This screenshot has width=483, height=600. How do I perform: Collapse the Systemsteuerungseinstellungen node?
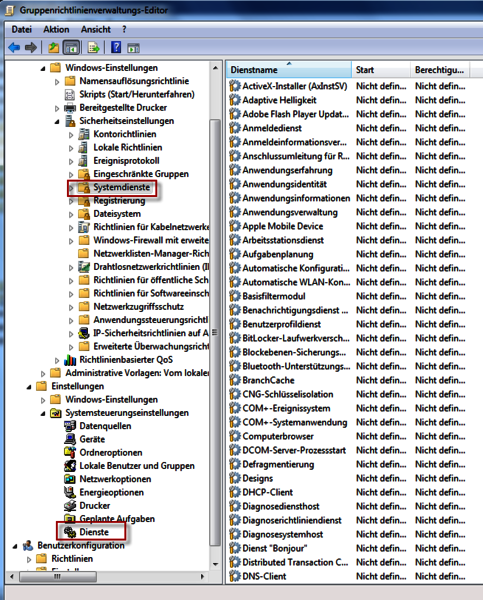tap(43, 414)
